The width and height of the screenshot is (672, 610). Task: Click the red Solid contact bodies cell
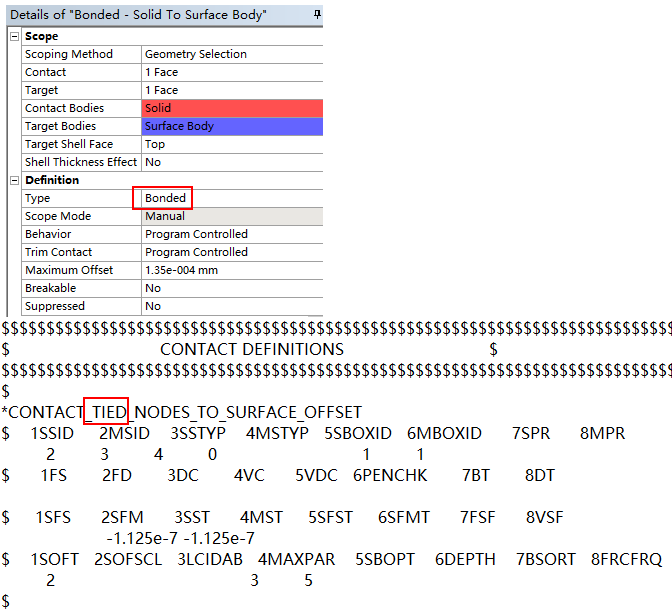(x=232, y=108)
